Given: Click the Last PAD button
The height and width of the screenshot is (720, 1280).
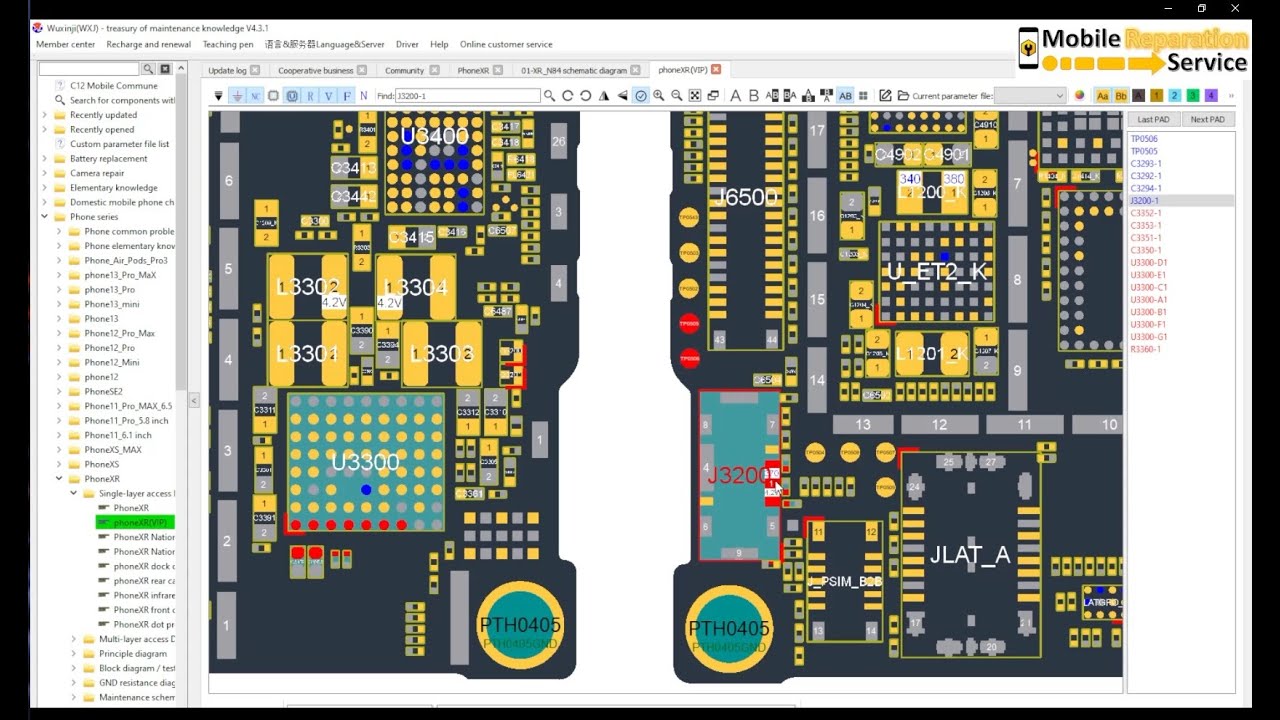Looking at the screenshot, I should pos(1153,119).
